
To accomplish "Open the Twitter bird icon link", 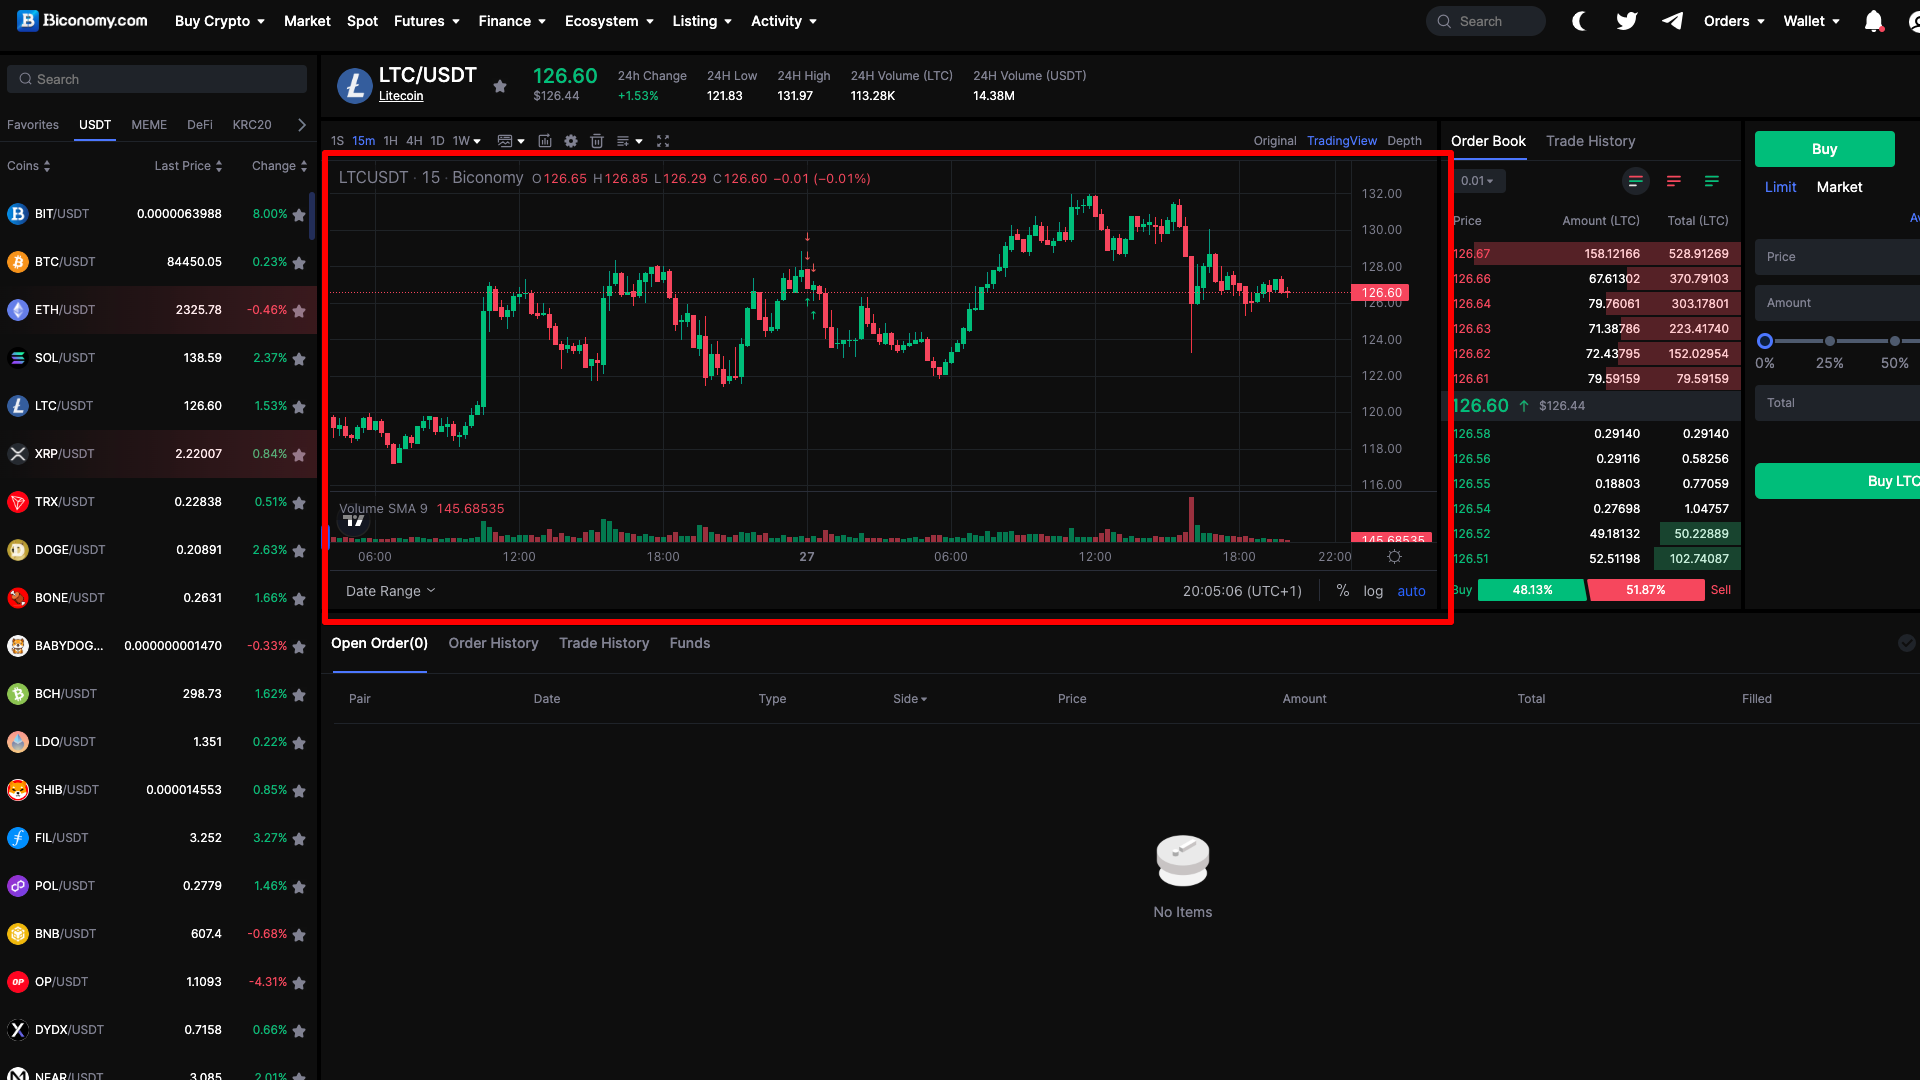I will click(1627, 21).
